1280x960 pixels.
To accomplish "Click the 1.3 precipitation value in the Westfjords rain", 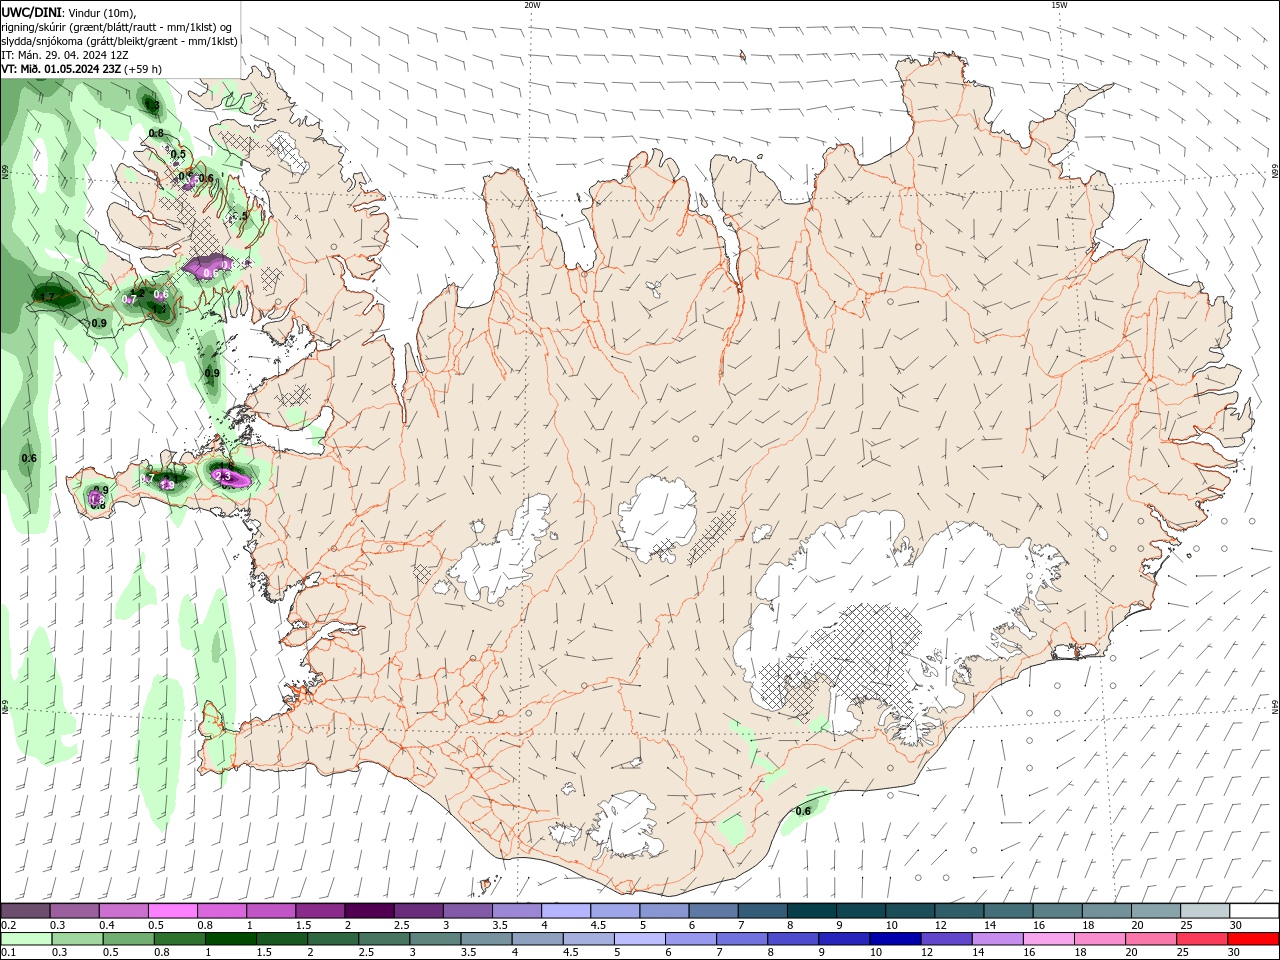I will [x=151, y=104].
